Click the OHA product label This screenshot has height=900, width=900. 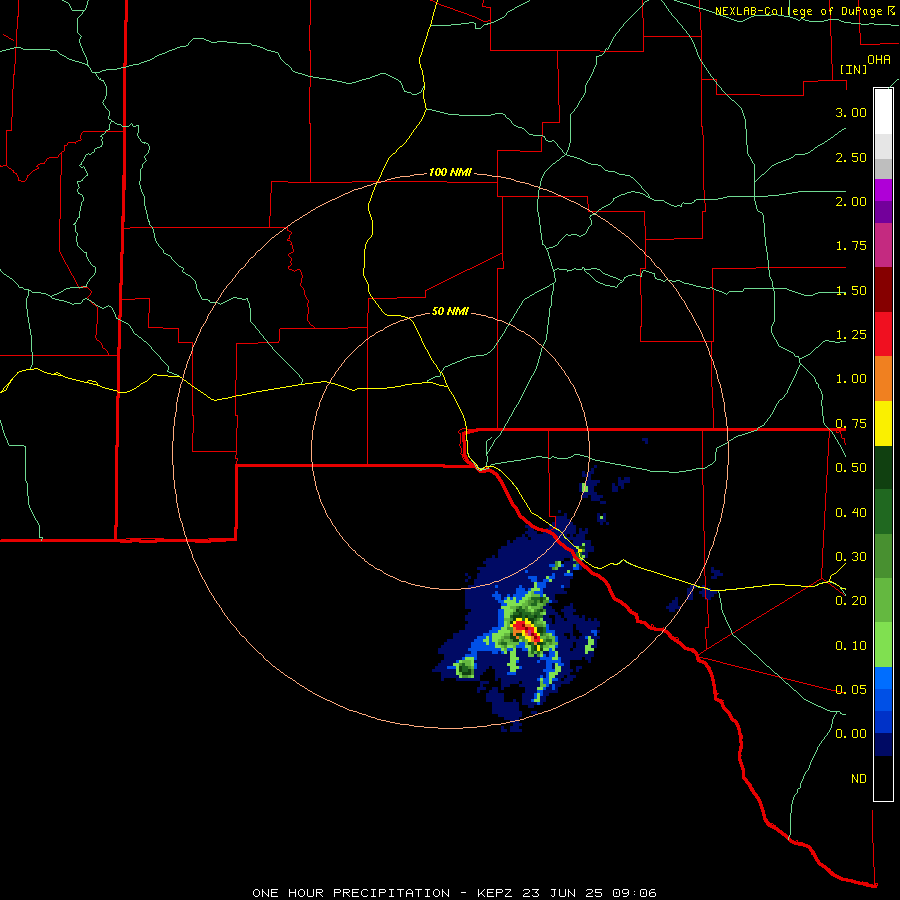pyautogui.click(x=879, y=59)
